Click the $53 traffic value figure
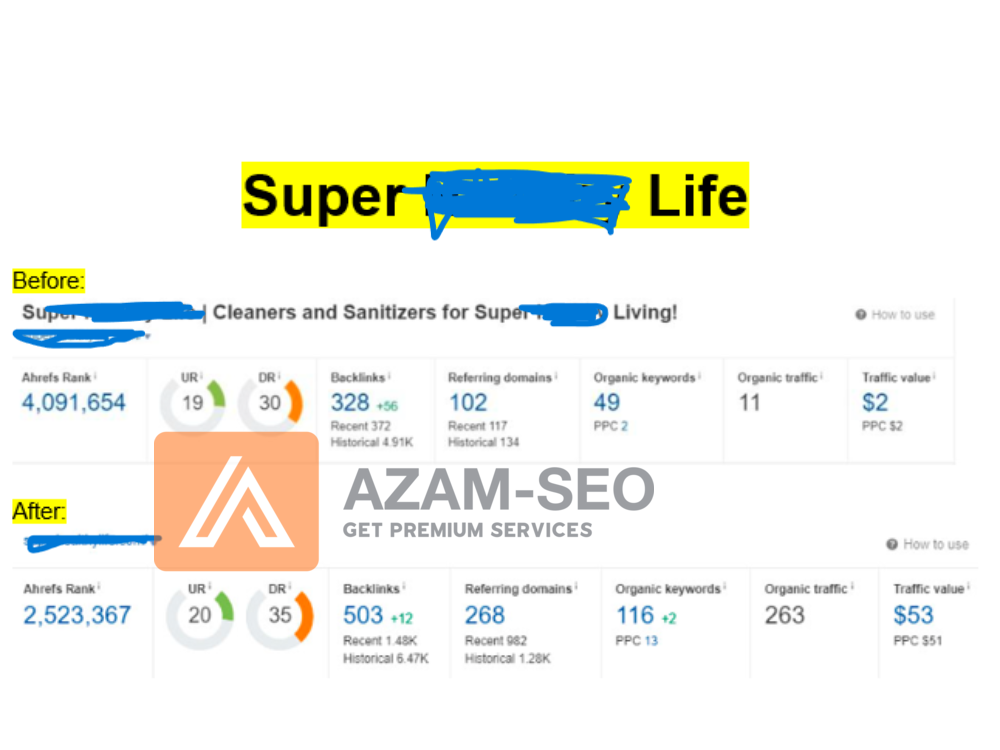1000x750 pixels. (x=913, y=614)
